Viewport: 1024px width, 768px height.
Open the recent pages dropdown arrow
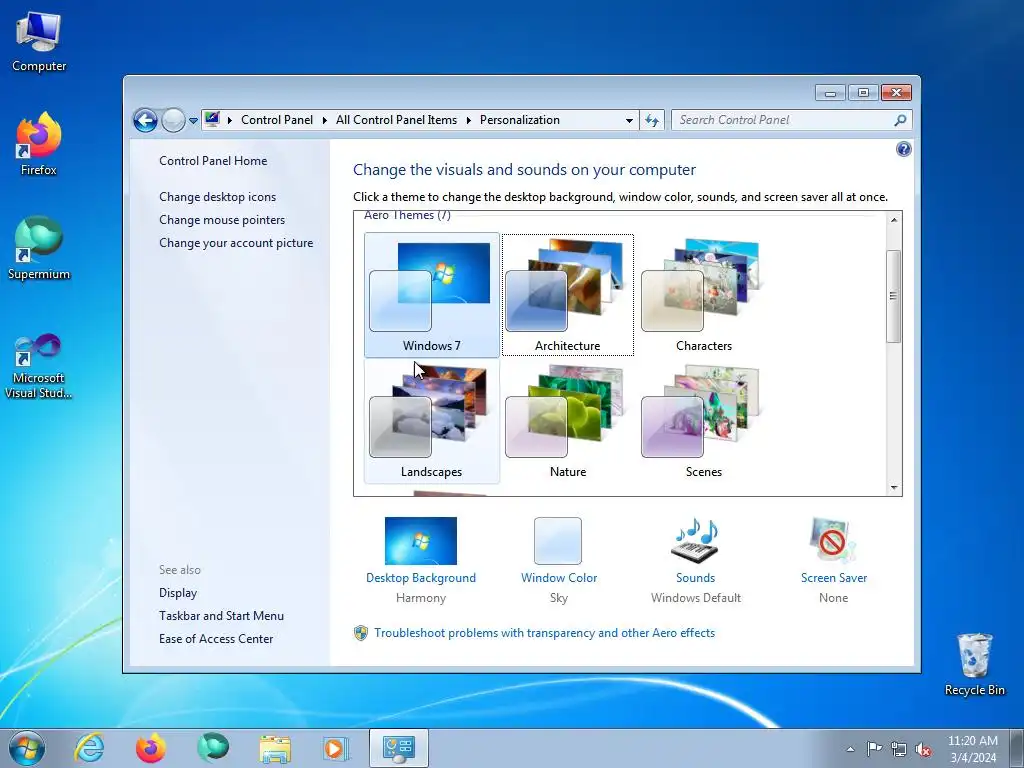click(193, 121)
